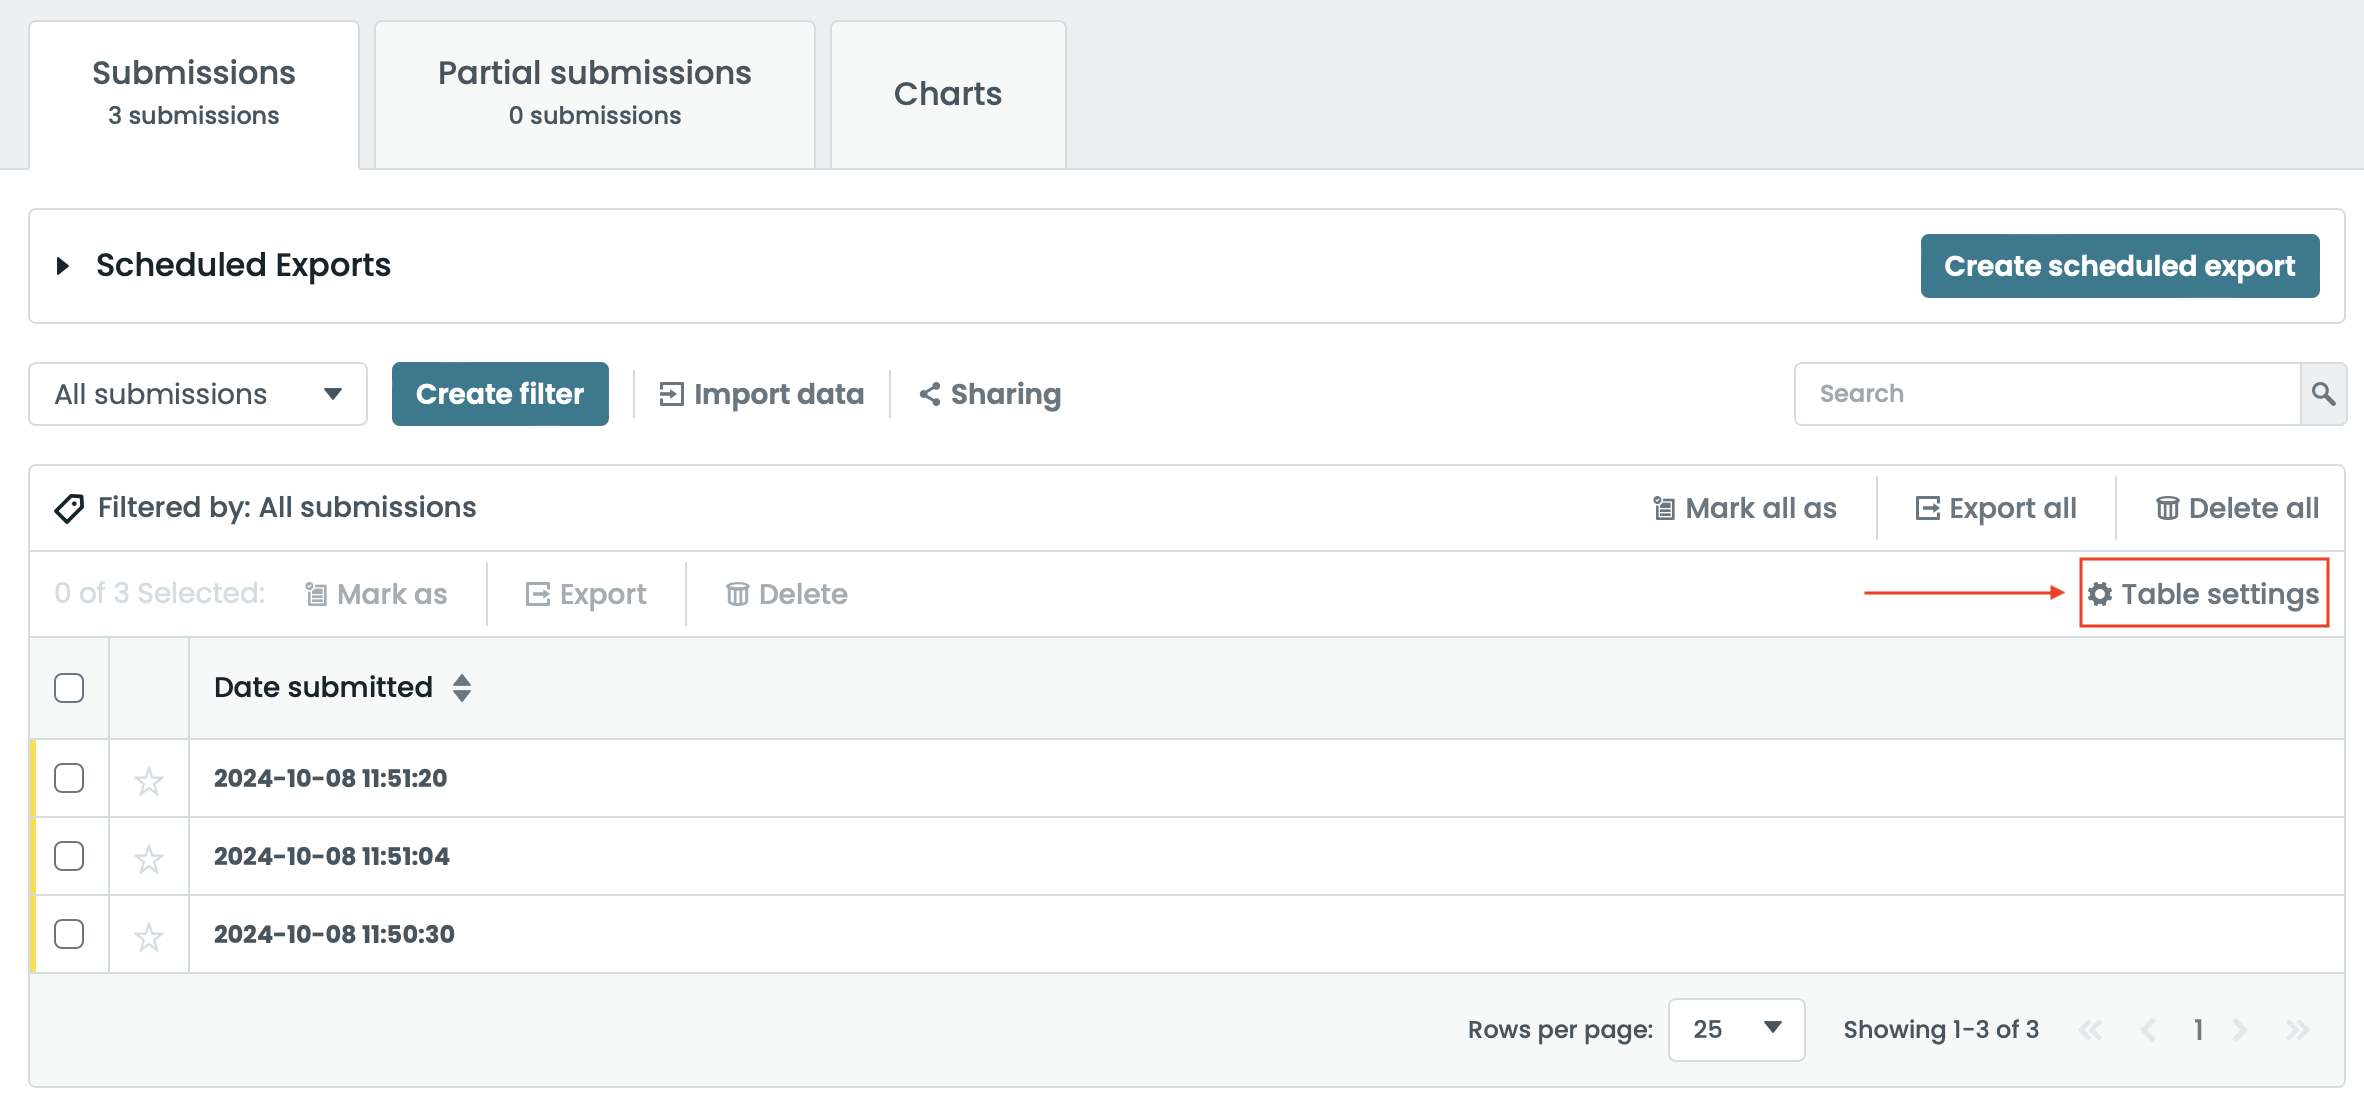This screenshot has height=1114, width=2364.
Task: Expand the Scheduled Exports section
Action: pyautogui.click(x=63, y=266)
